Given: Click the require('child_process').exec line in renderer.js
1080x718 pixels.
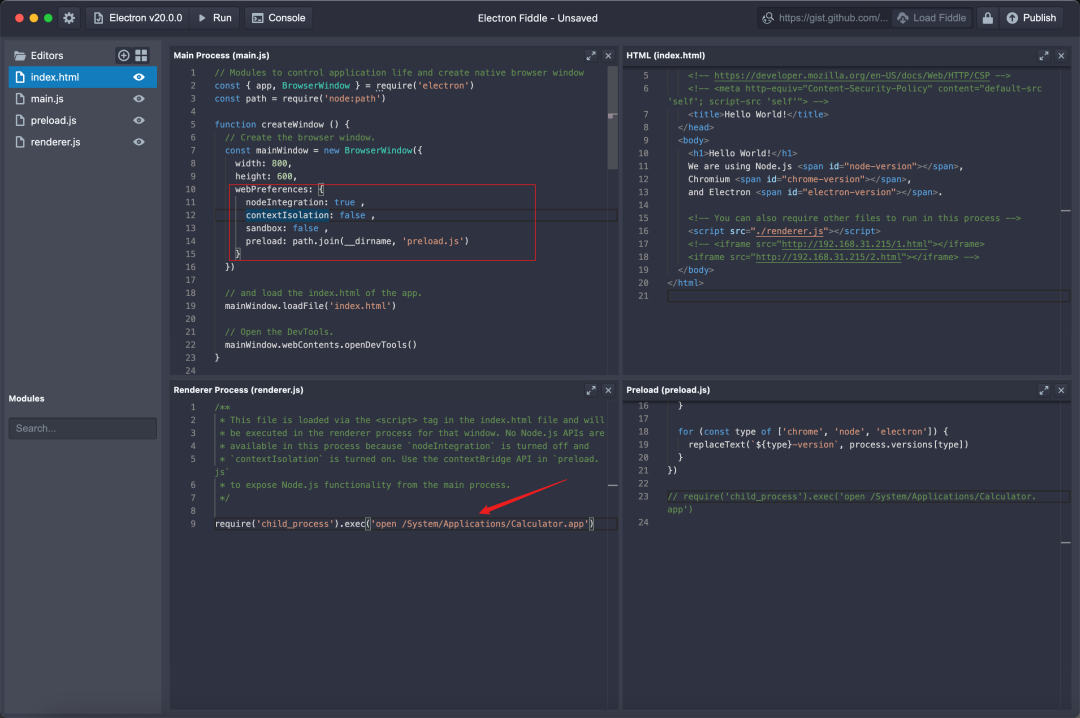Looking at the screenshot, I should click(404, 524).
